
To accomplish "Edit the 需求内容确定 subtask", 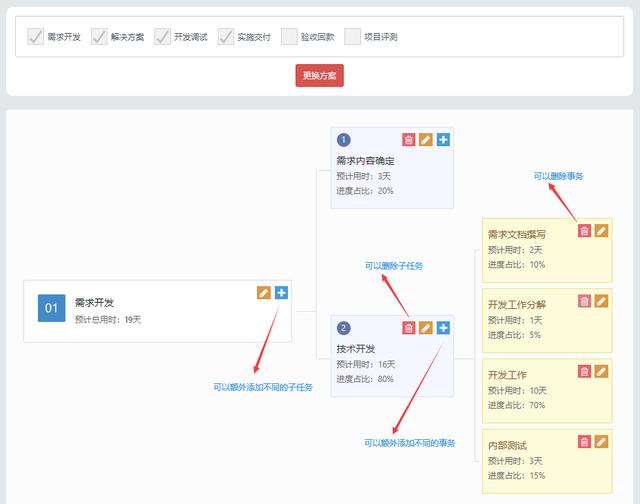I will [426, 140].
